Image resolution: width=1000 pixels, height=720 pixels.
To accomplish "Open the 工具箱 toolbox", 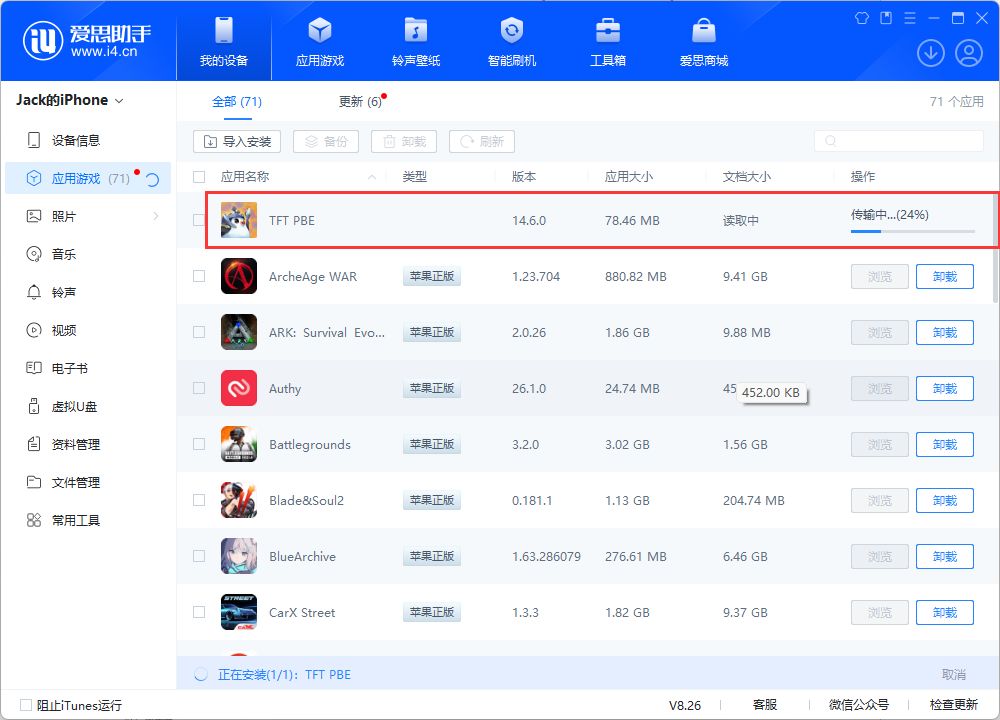I will coord(608,31).
